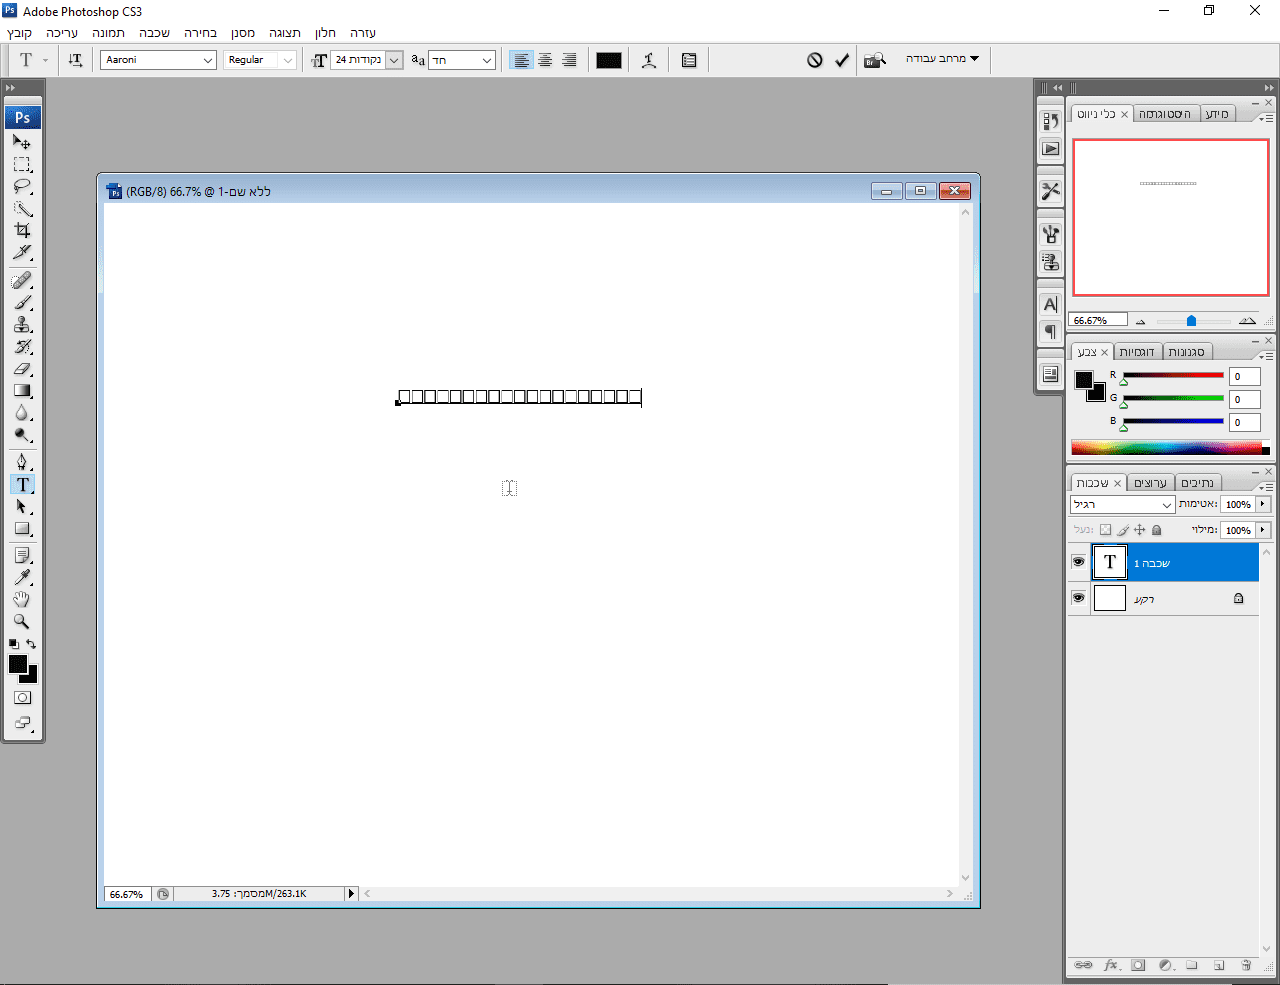Select the Rectangular Marquee tool
The image size is (1280, 985).
(22, 164)
